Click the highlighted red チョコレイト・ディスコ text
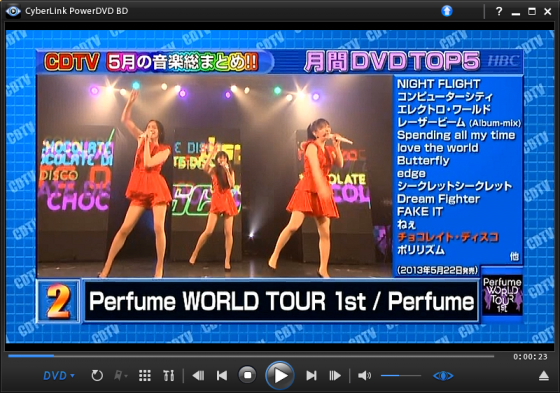The height and width of the screenshot is (393, 560). tap(448, 237)
